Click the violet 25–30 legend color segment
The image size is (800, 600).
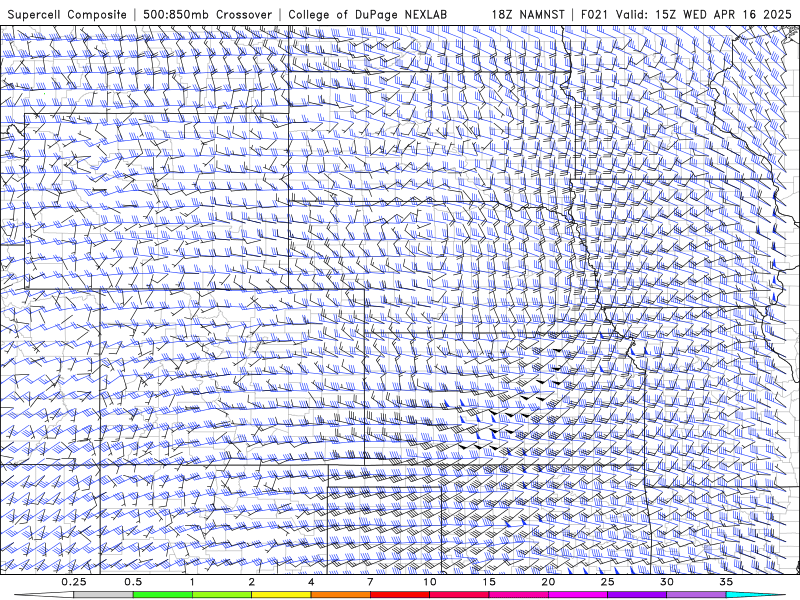click(637, 595)
